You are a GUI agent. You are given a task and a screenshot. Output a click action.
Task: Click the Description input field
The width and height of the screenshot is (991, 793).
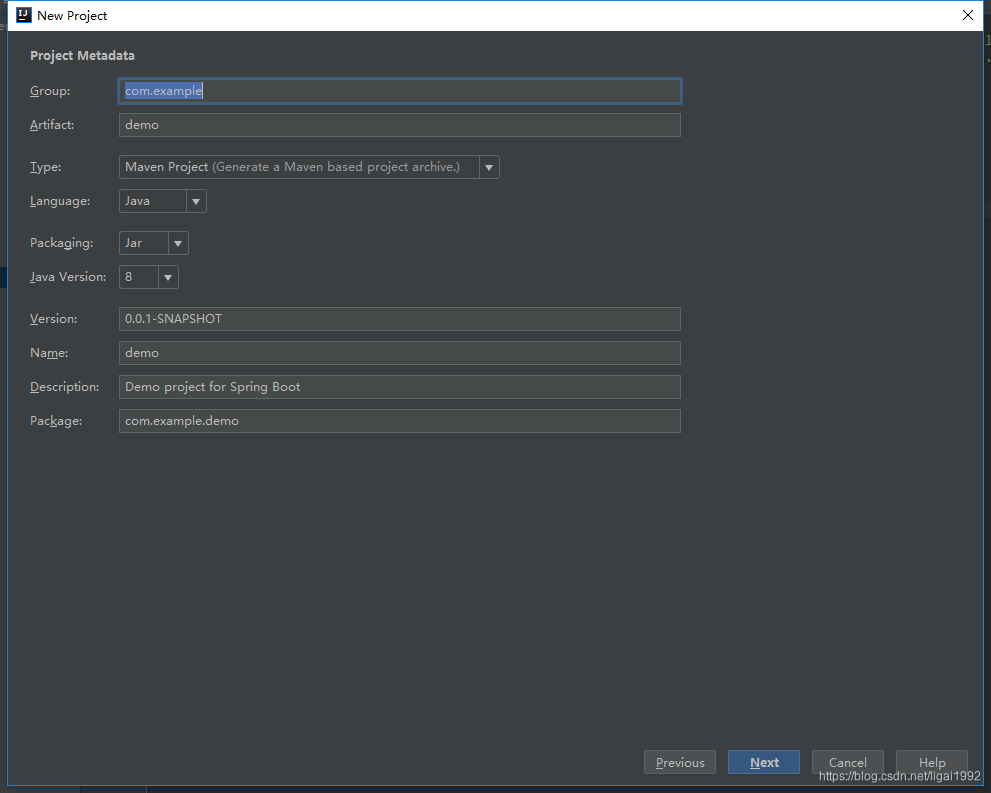coord(399,387)
